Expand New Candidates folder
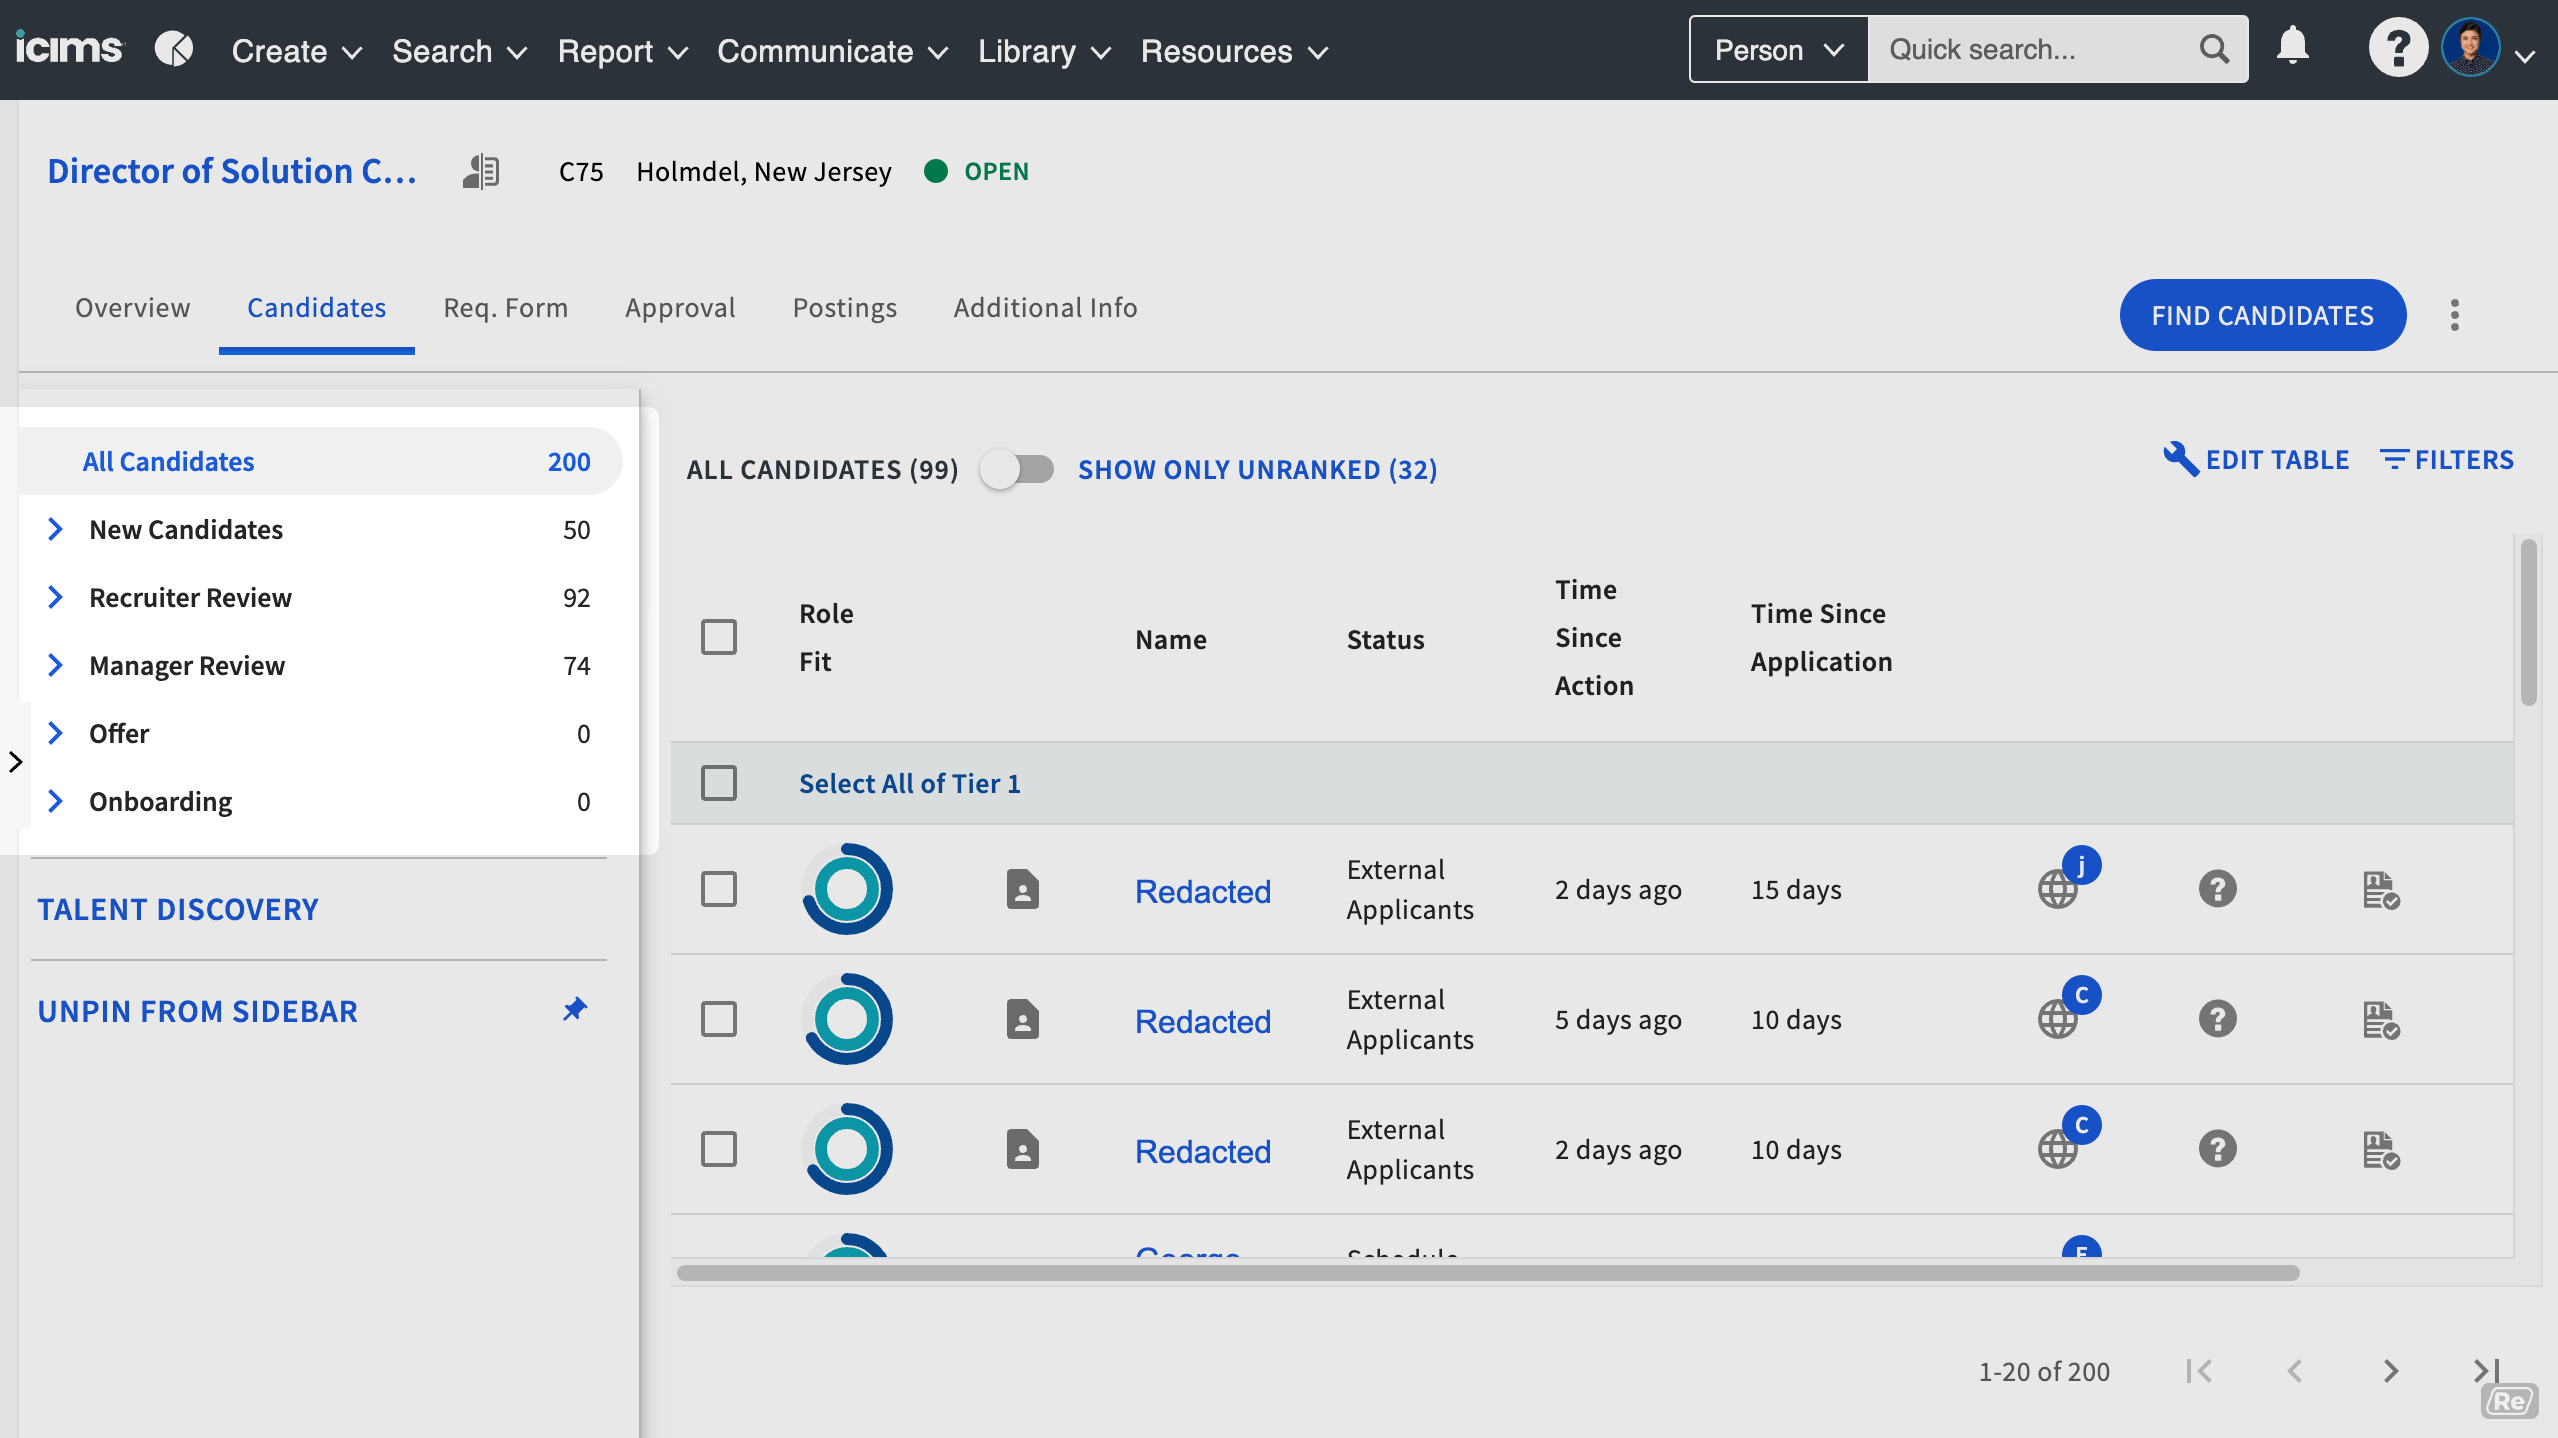 [55, 529]
